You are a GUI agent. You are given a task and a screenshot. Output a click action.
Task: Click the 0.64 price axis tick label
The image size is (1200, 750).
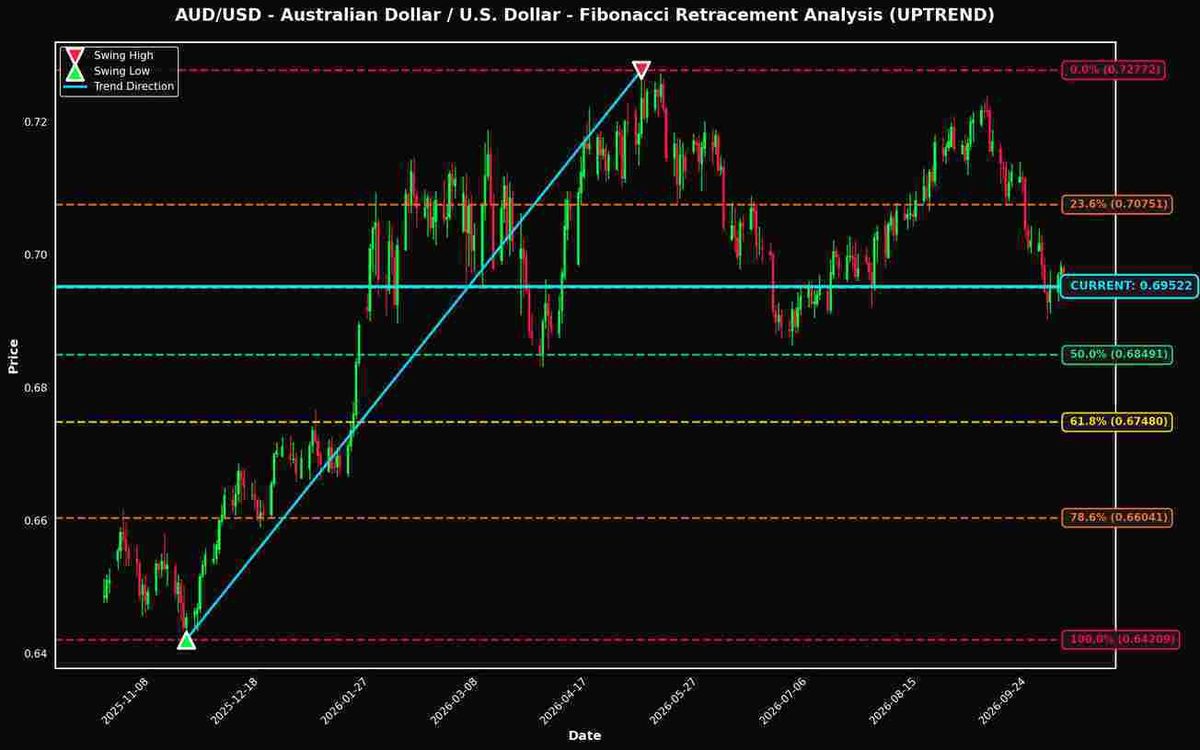click(x=36, y=654)
